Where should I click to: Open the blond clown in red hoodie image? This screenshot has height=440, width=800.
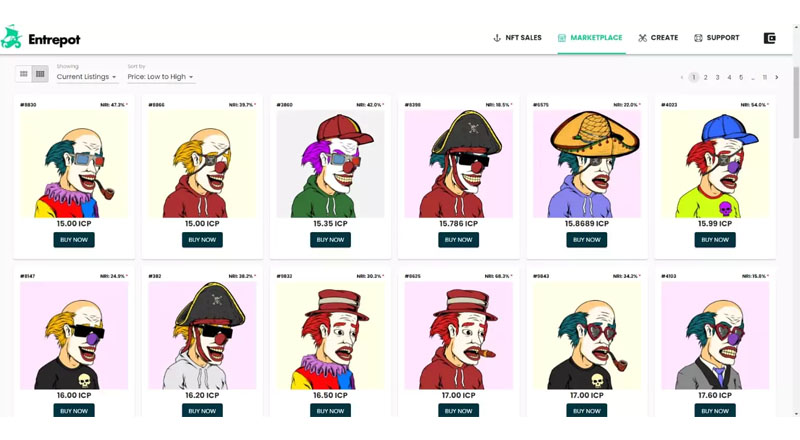point(202,164)
